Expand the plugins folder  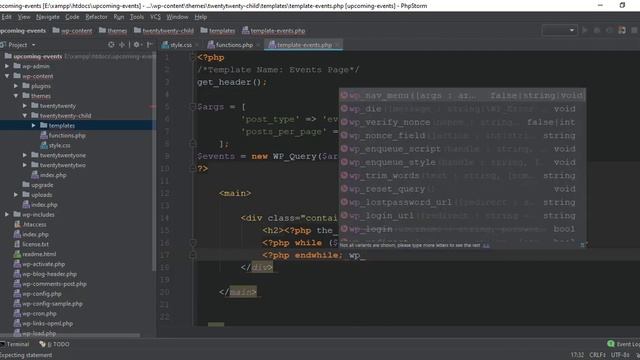coord(16,86)
